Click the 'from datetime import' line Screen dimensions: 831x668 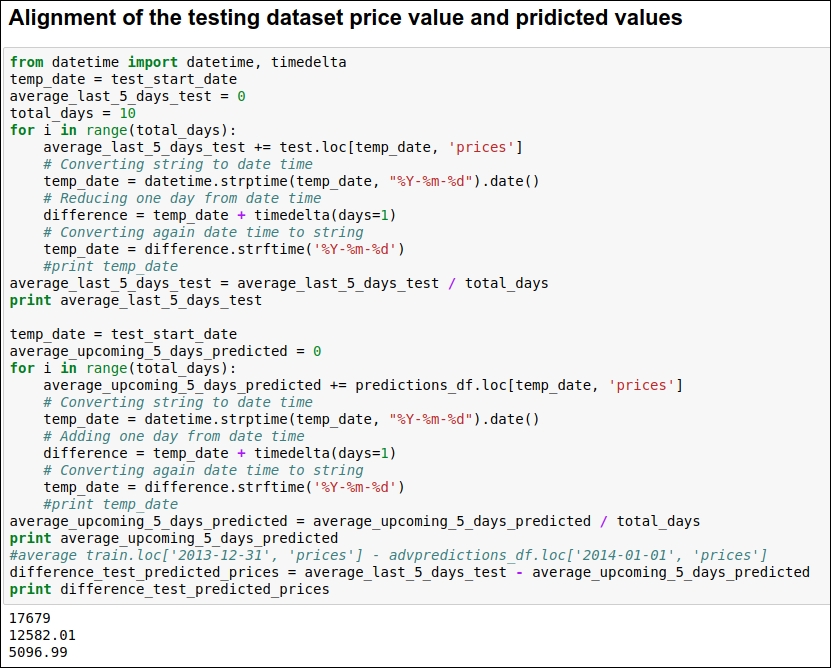(x=178, y=62)
